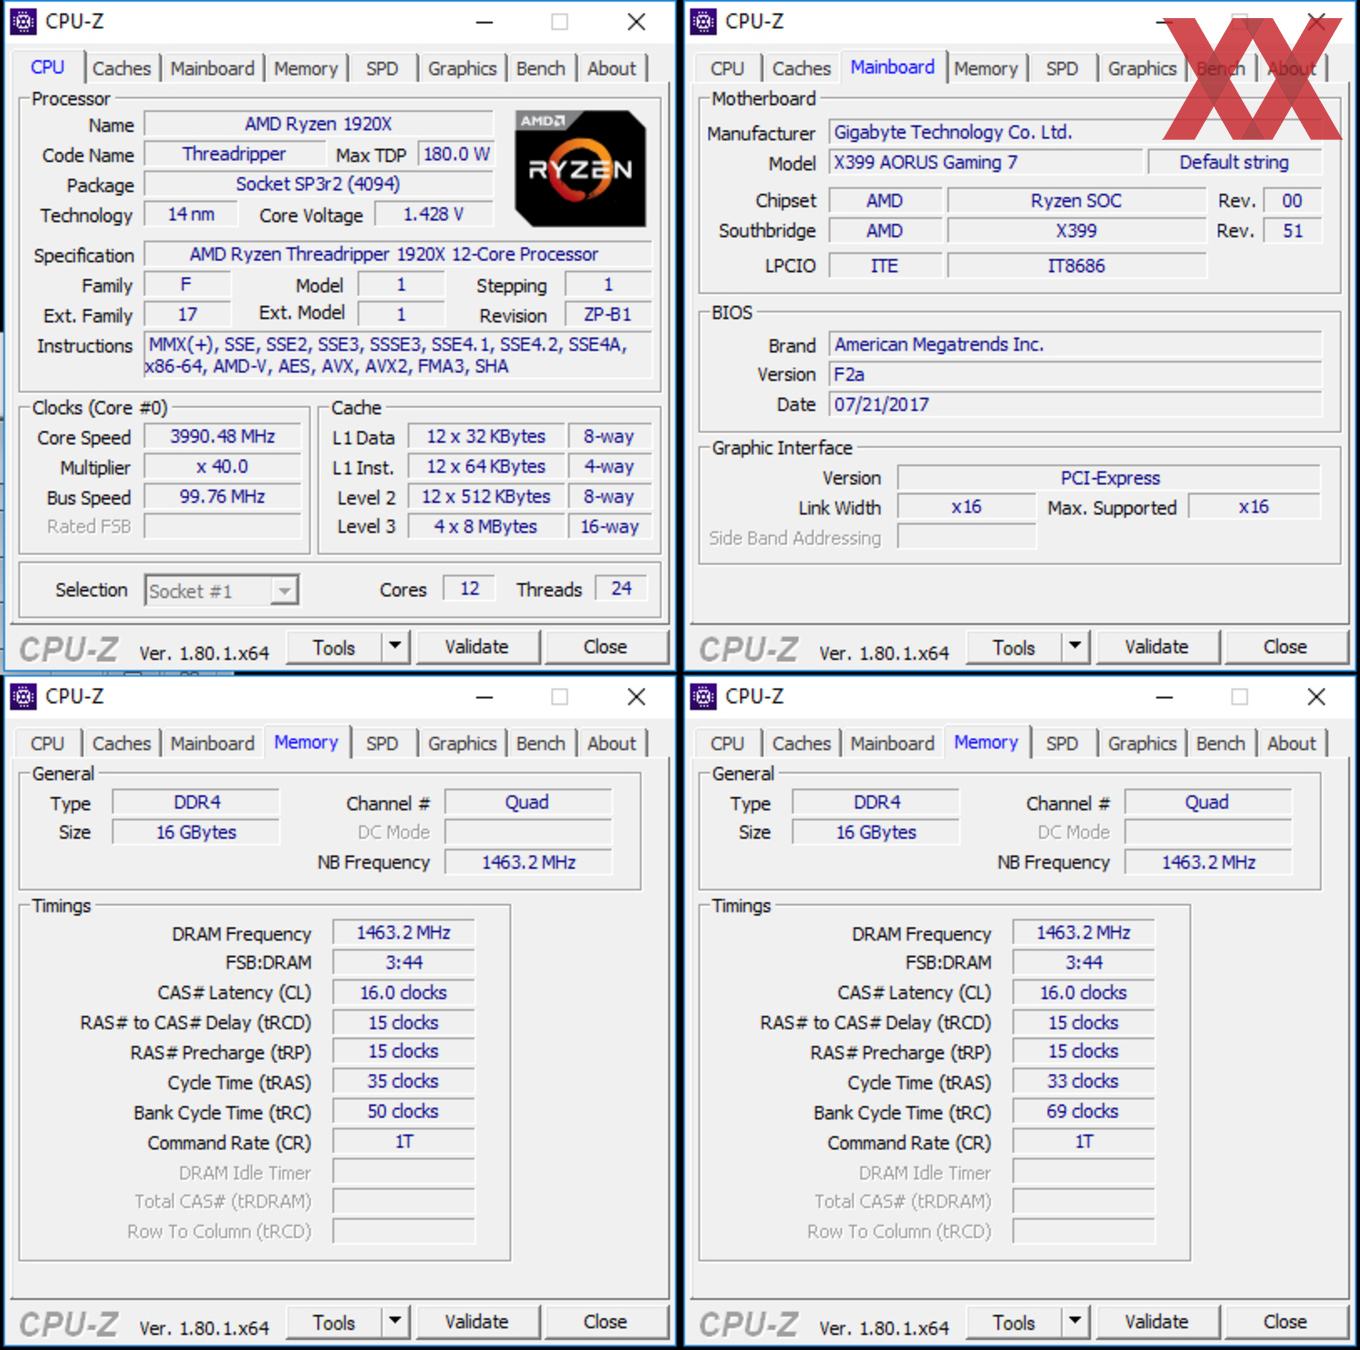1360x1350 pixels.
Task: Close the bottom-left Memory window with X
Action: (x=636, y=697)
